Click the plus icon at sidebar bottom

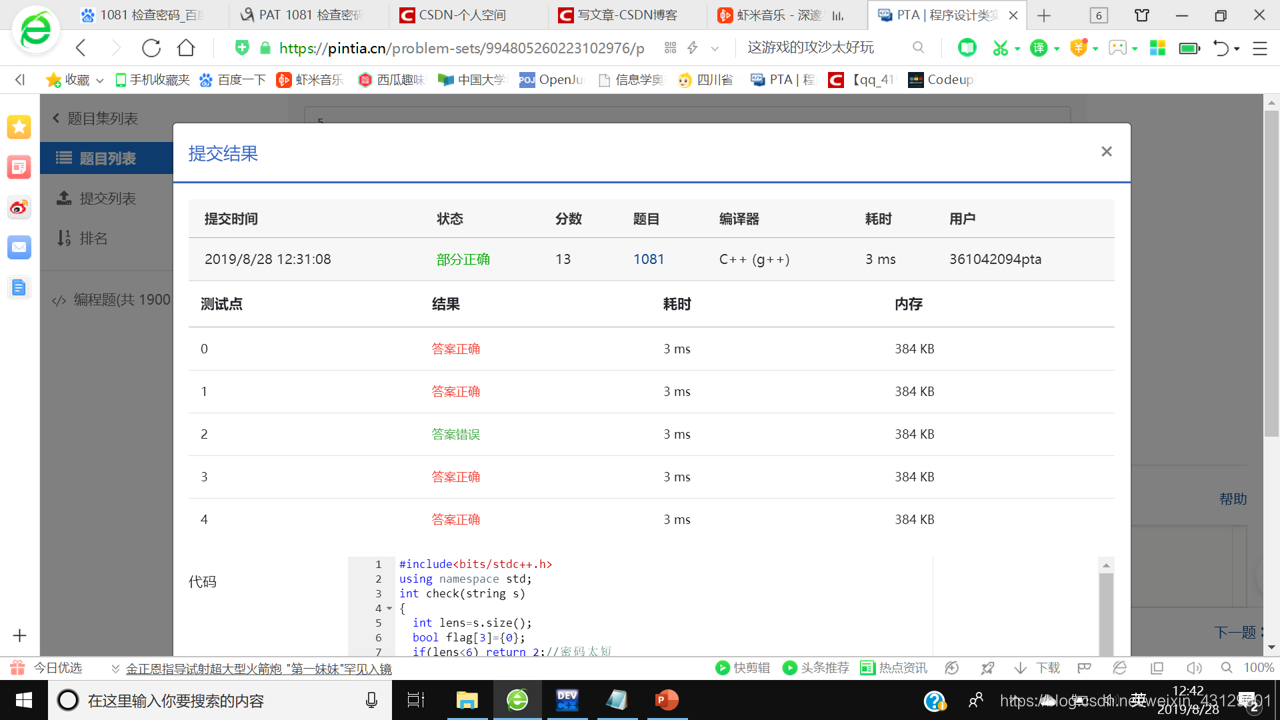click(19, 636)
